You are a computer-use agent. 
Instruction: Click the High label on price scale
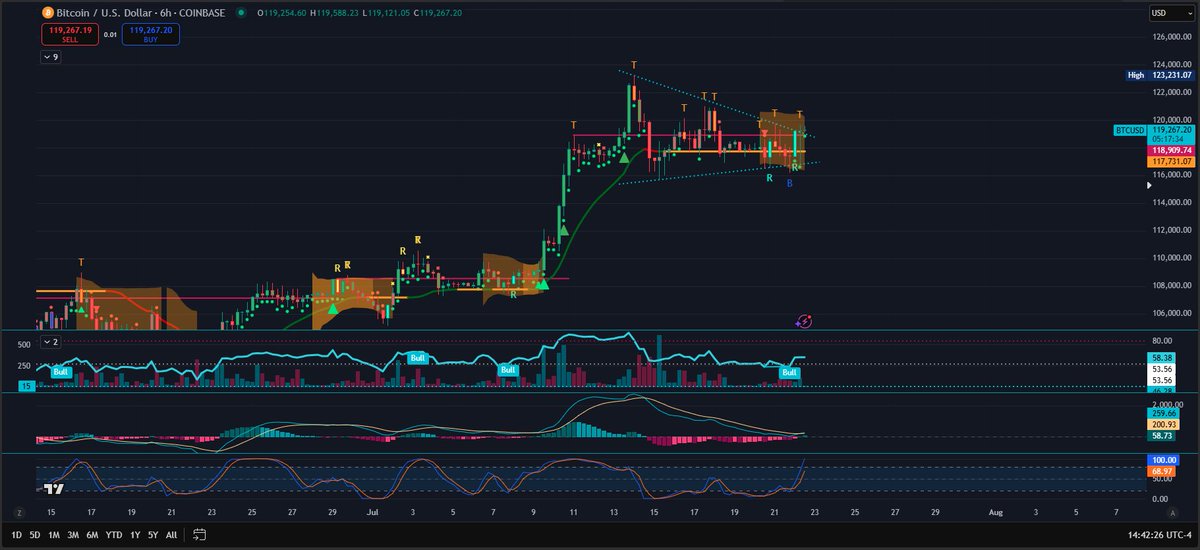tap(1135, 75)
